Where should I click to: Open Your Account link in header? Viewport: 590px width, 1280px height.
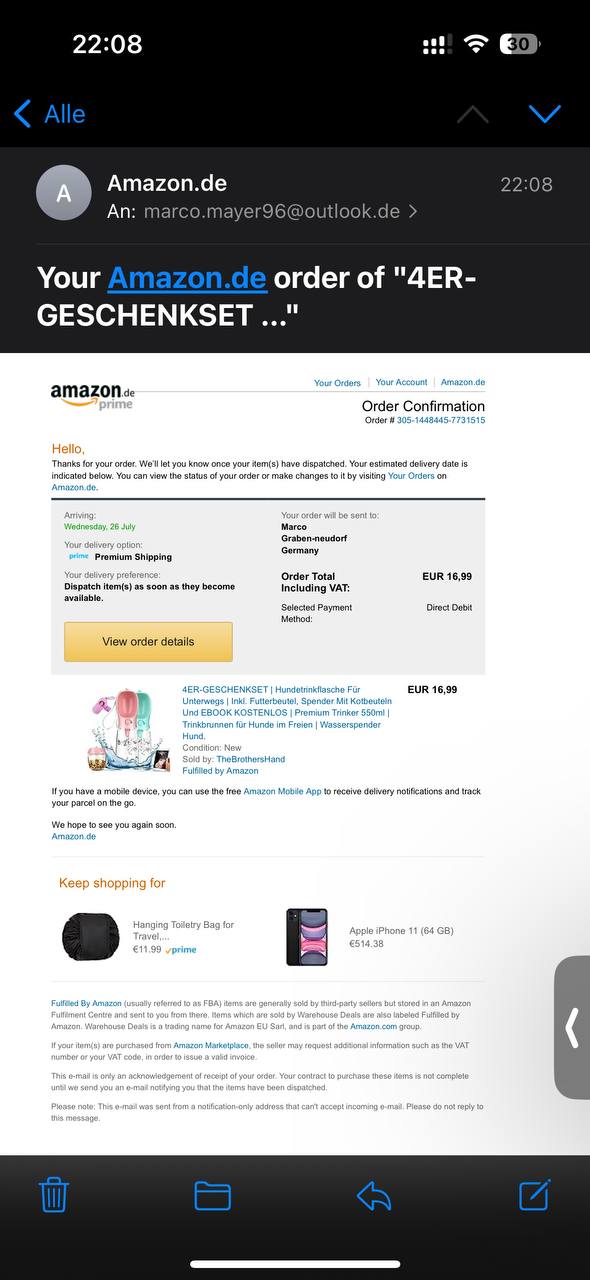401,382
